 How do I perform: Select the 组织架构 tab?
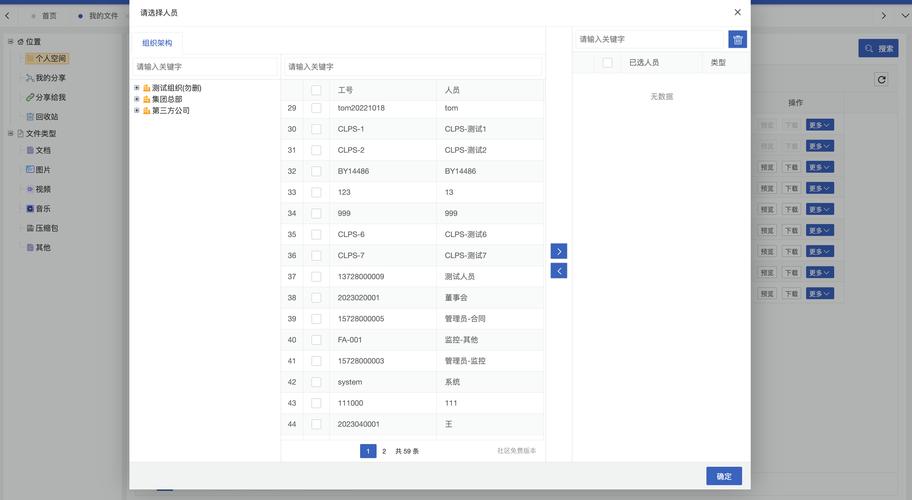[157, 43]
